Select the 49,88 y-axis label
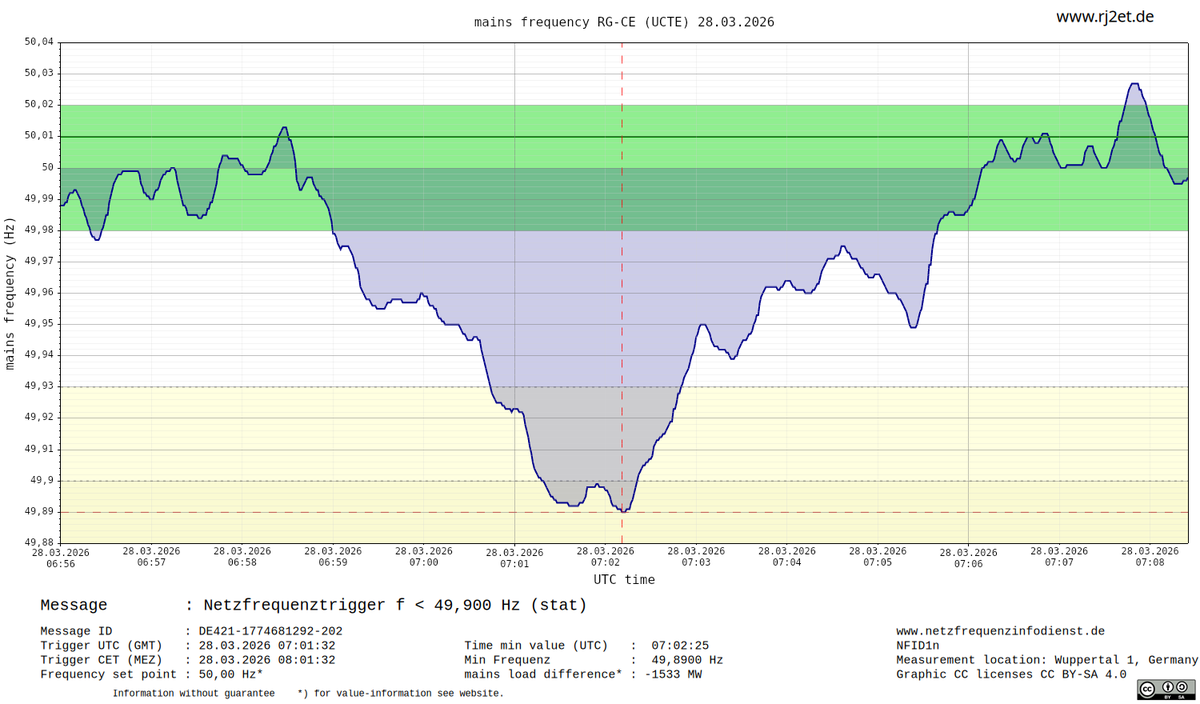Viewport: 1200px width, 704px height. (38, 542)
